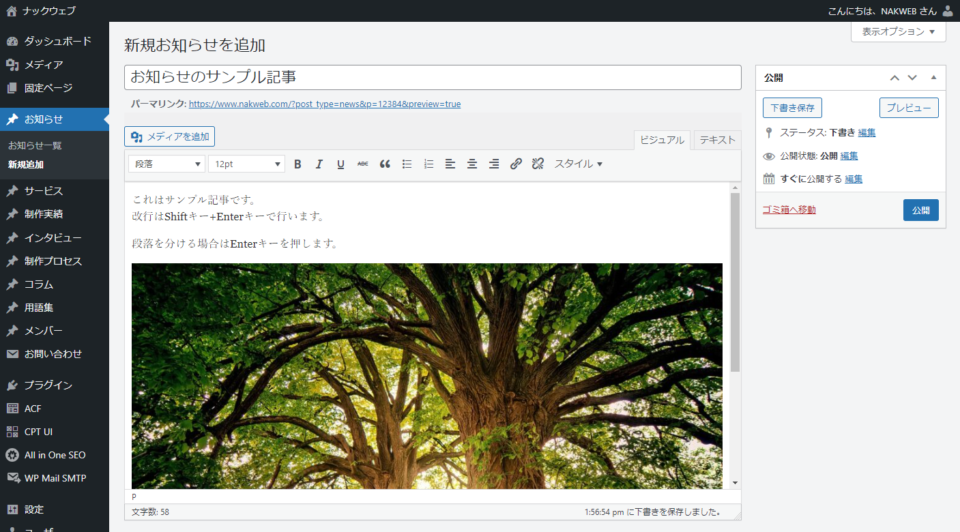Apply strikethrough formatting

(x=362, y=164)
